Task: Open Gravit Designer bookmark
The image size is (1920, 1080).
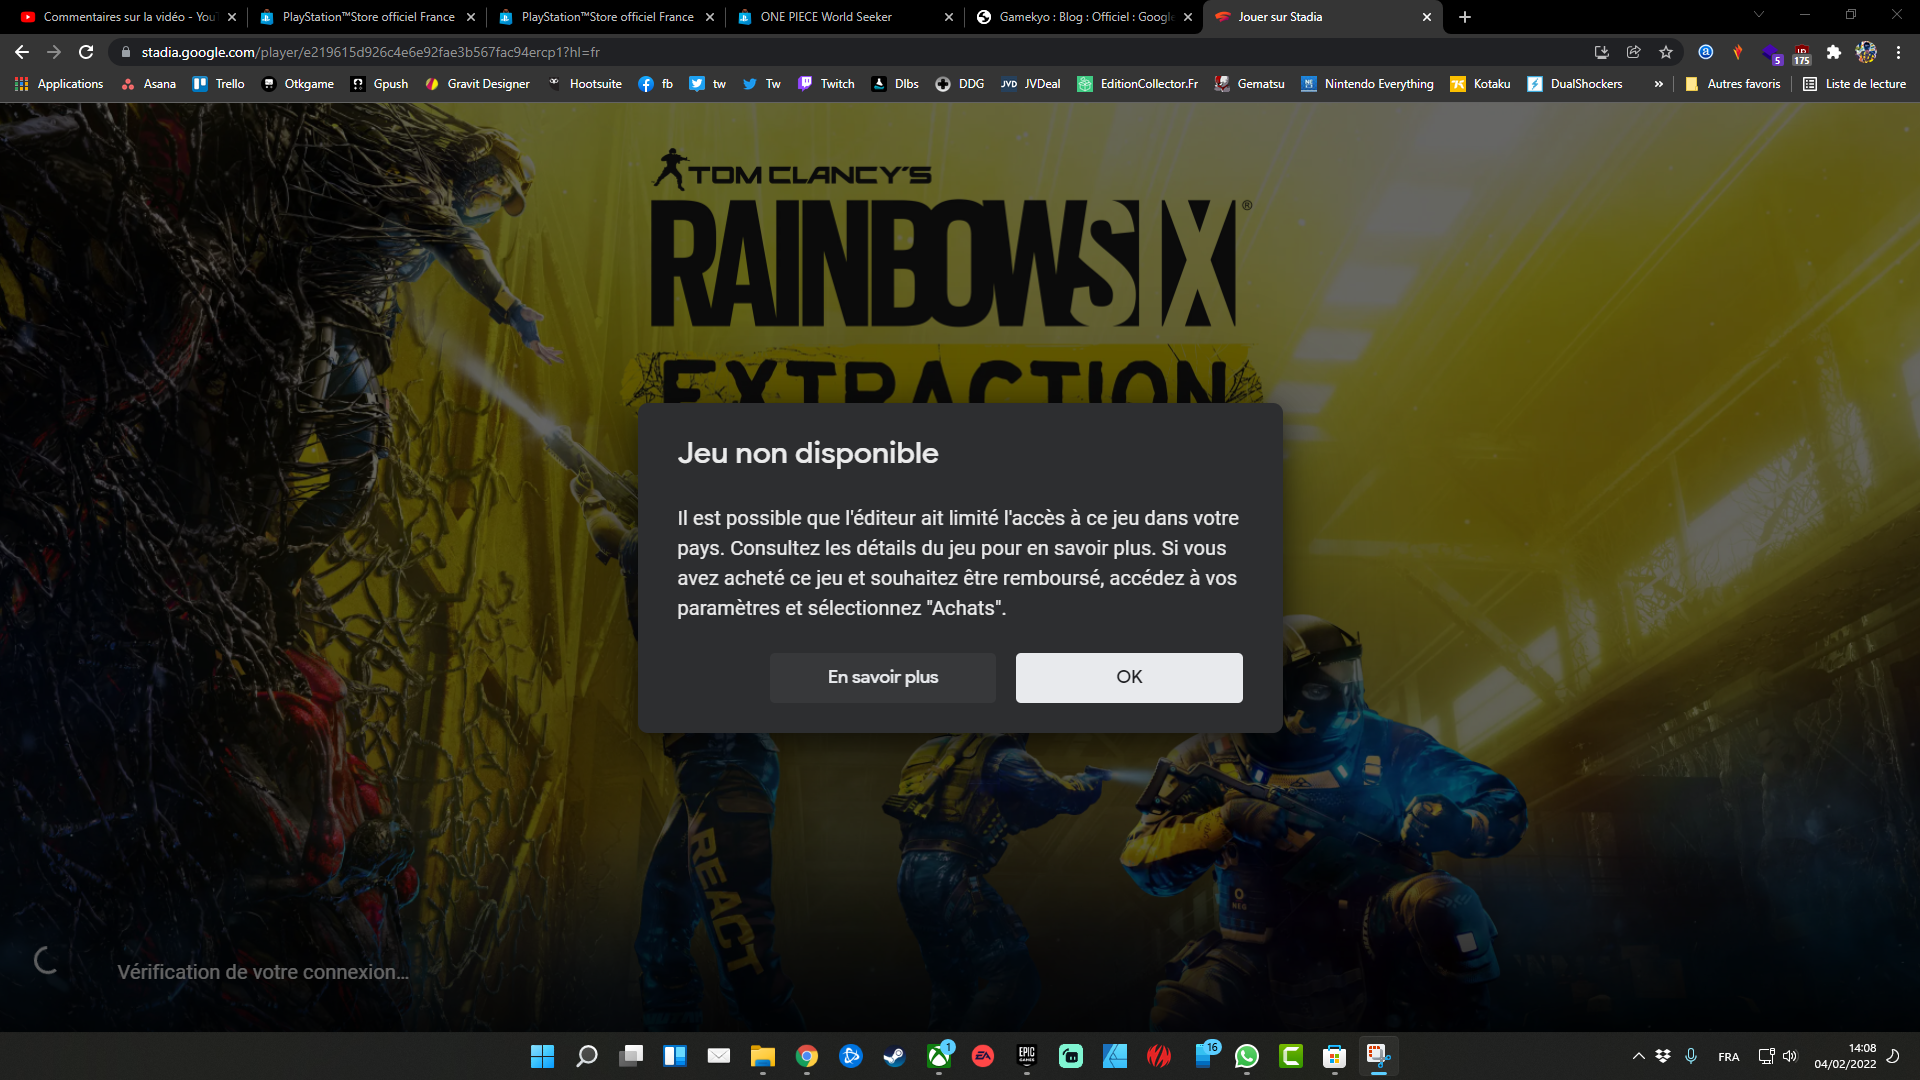Action: pos(477,84)
